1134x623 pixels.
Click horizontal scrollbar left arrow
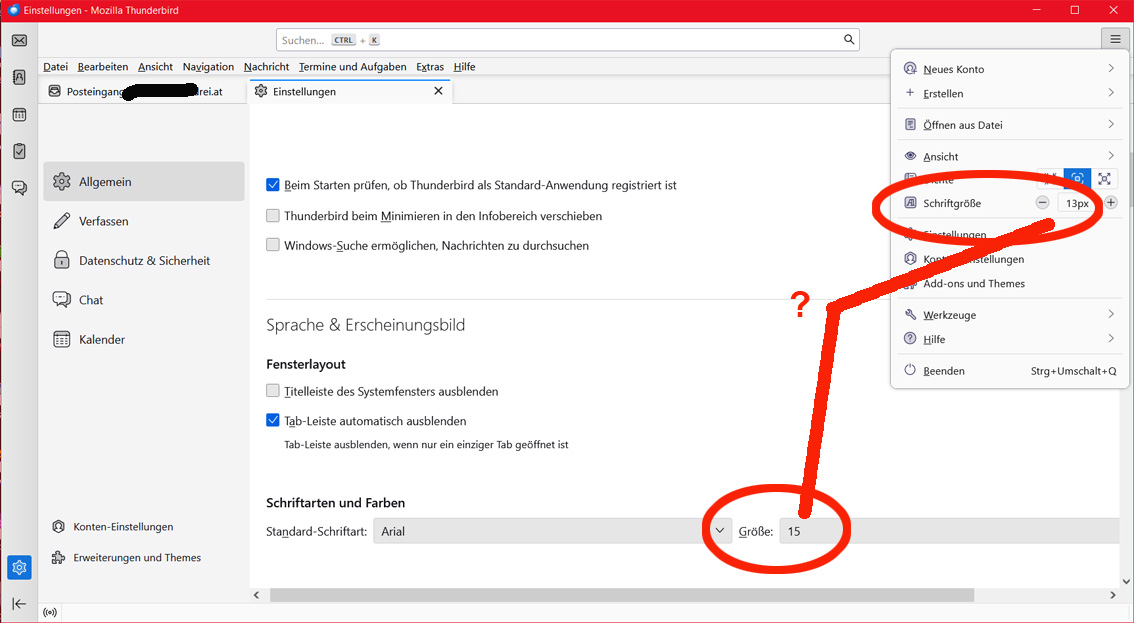coord(257,595)
